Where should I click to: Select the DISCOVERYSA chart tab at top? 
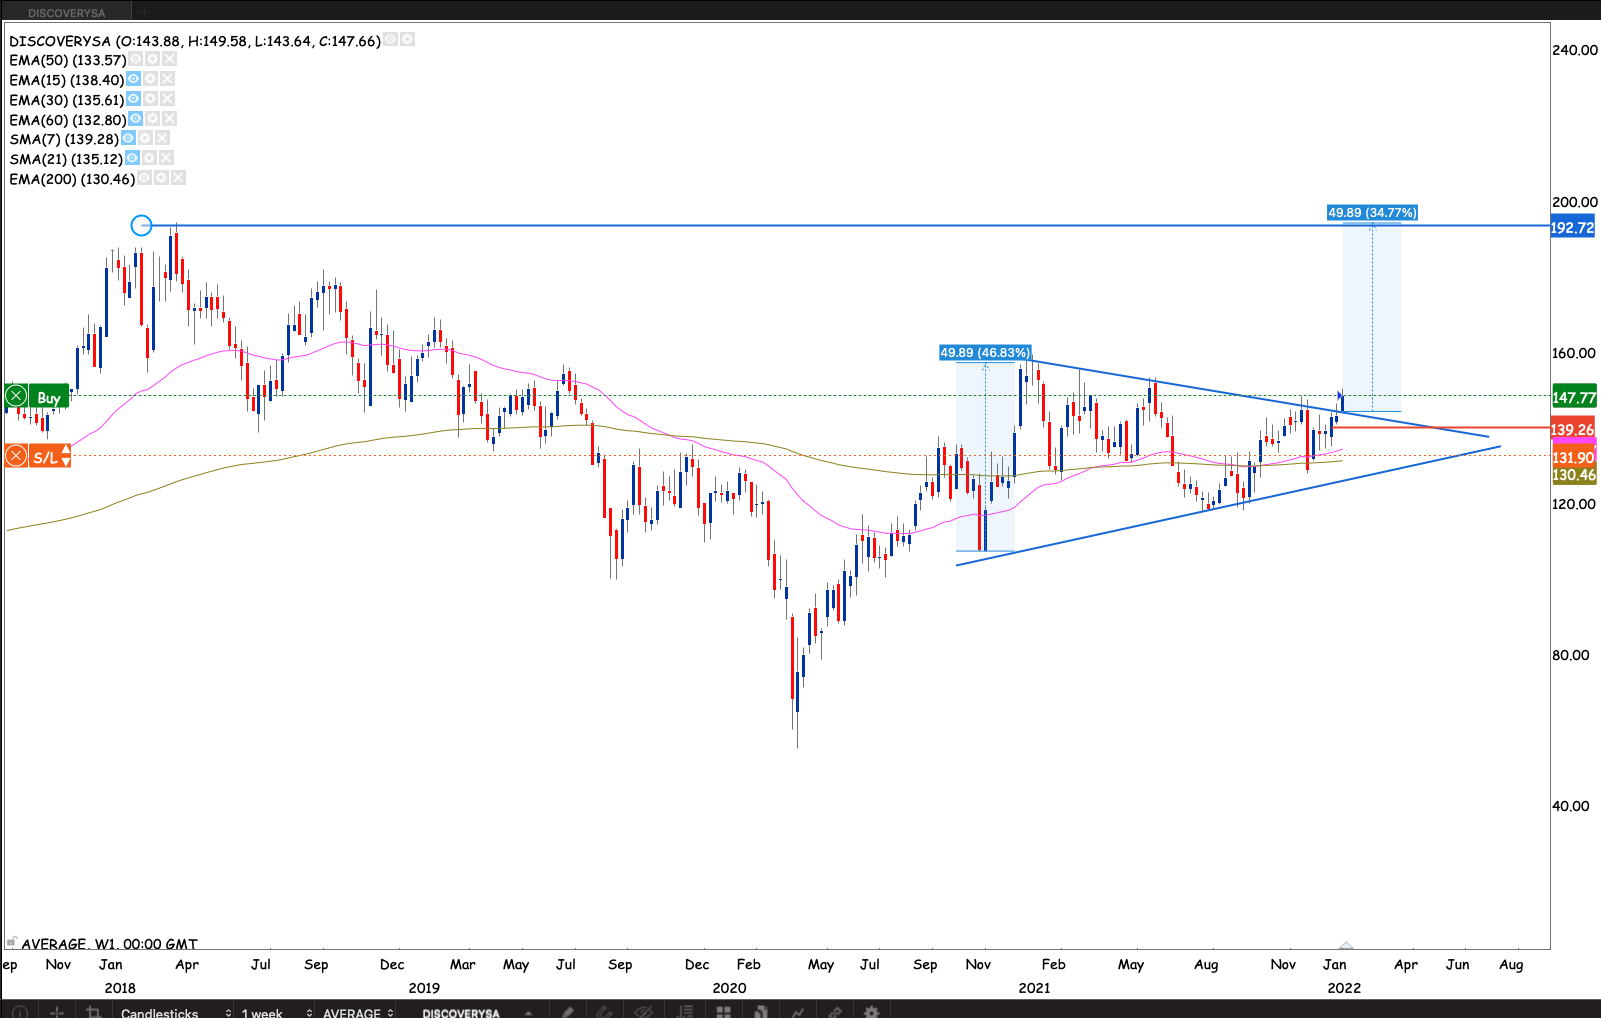click(x=66, y=12)
